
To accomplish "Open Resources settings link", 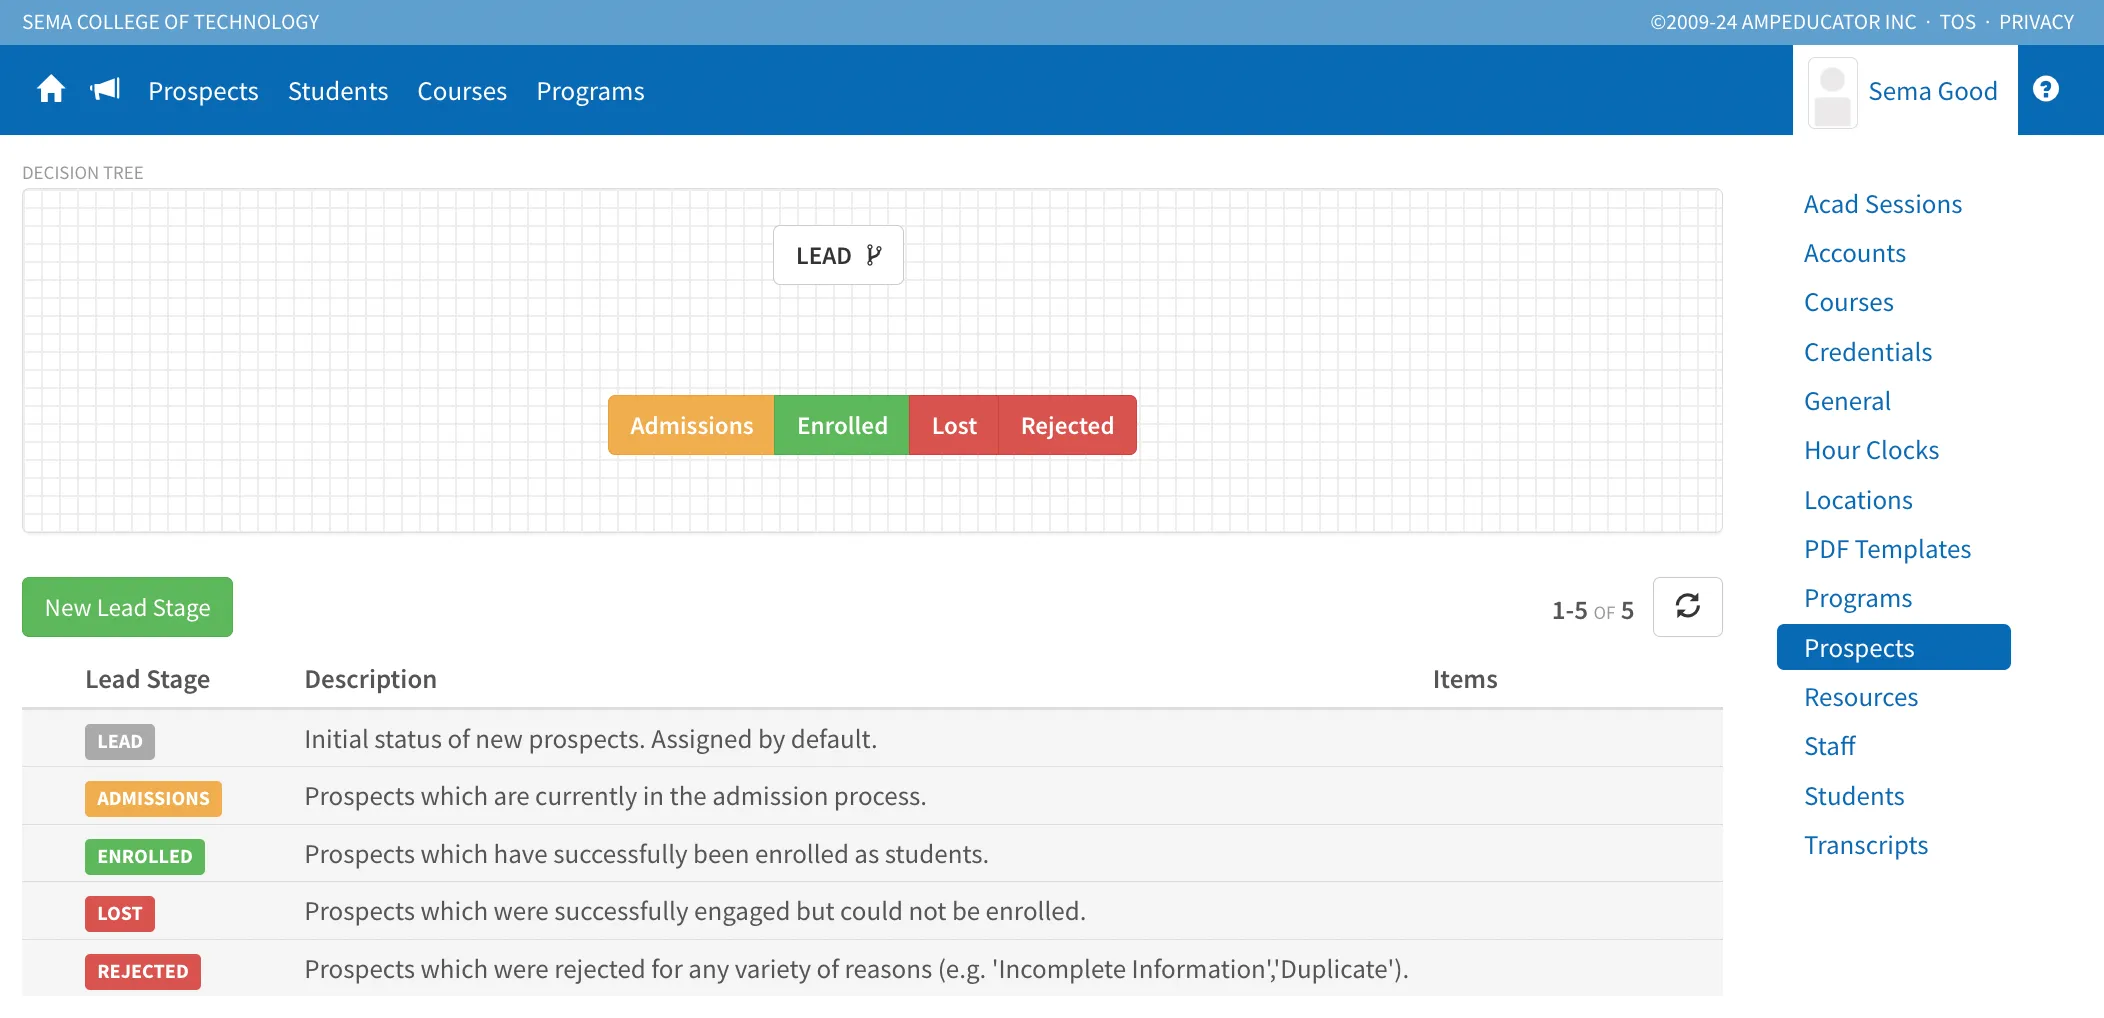I will pyautogui.click(x=1860, y=697).
